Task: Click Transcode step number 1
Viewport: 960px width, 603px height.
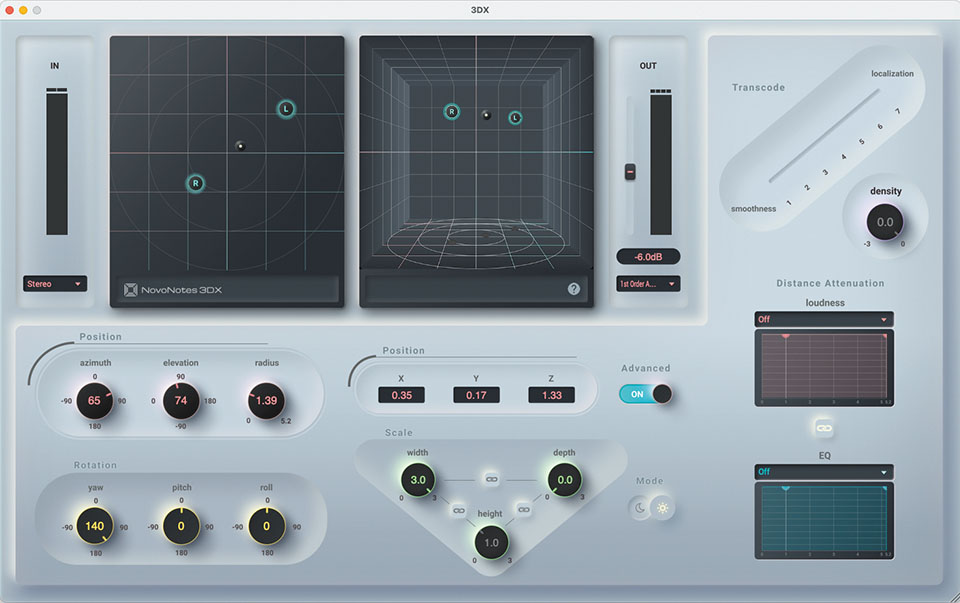Action: click(x=789, y=203)
